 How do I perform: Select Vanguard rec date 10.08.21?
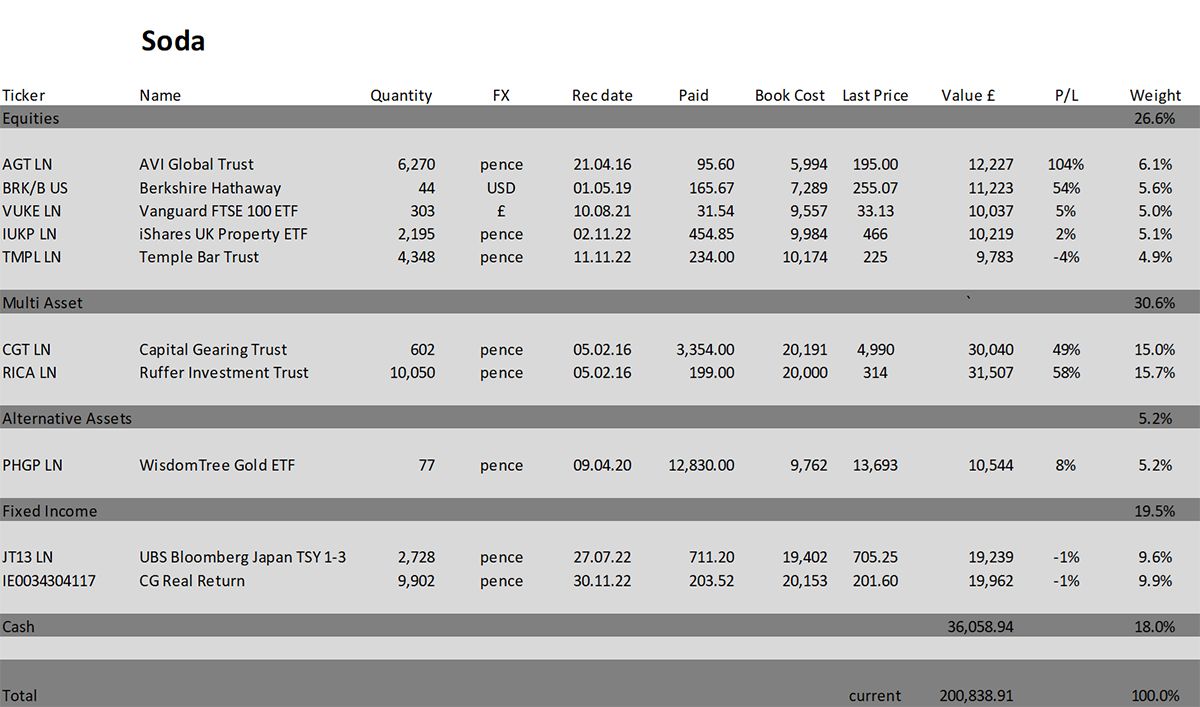pos(602,211)
